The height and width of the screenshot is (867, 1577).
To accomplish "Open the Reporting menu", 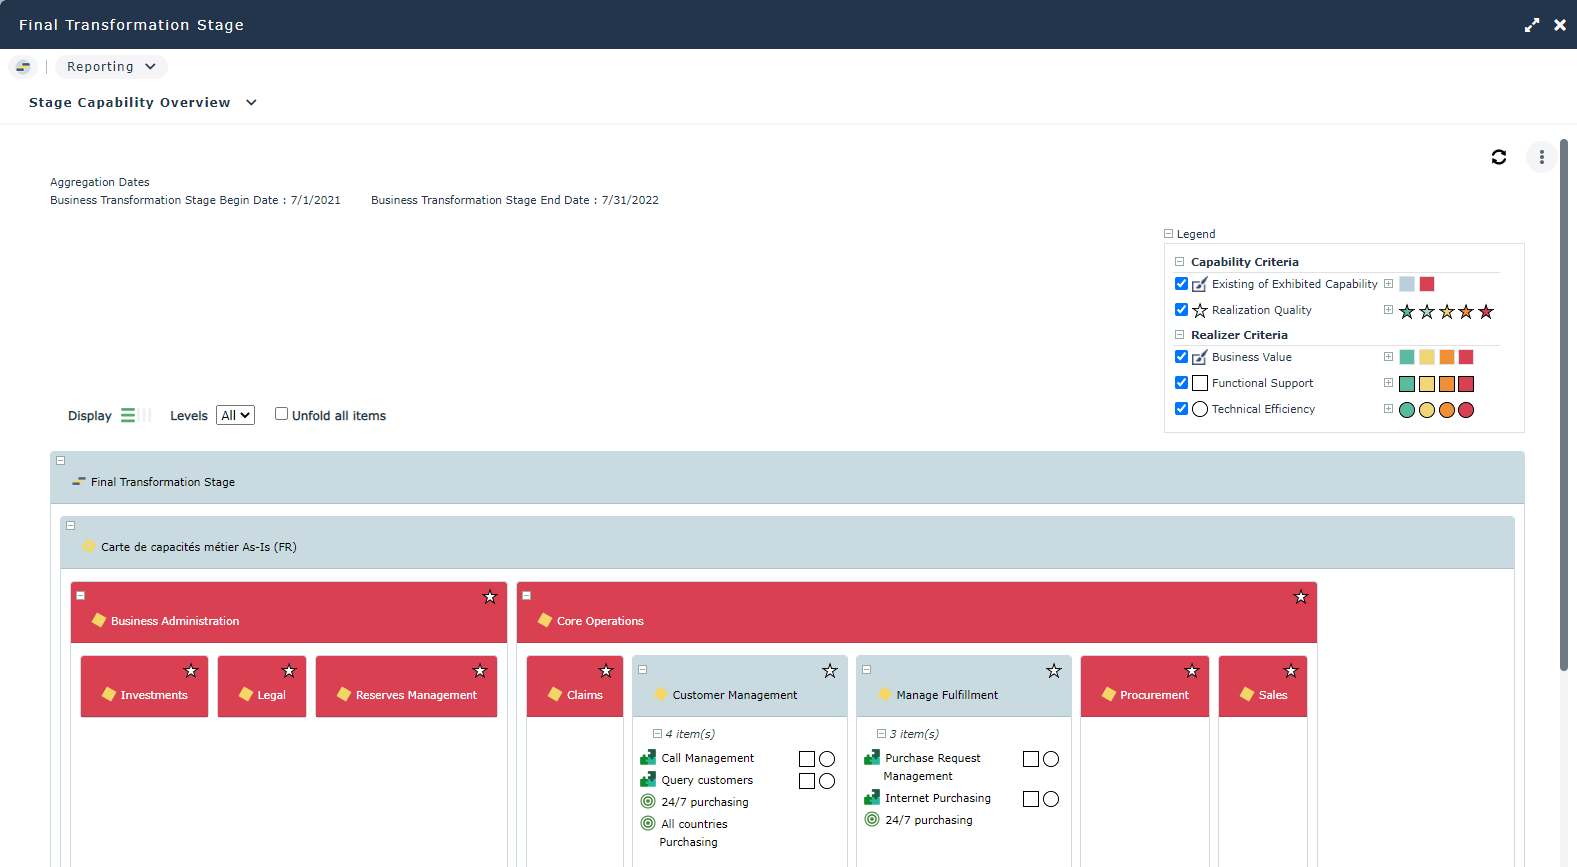I will tap(111, 67).
